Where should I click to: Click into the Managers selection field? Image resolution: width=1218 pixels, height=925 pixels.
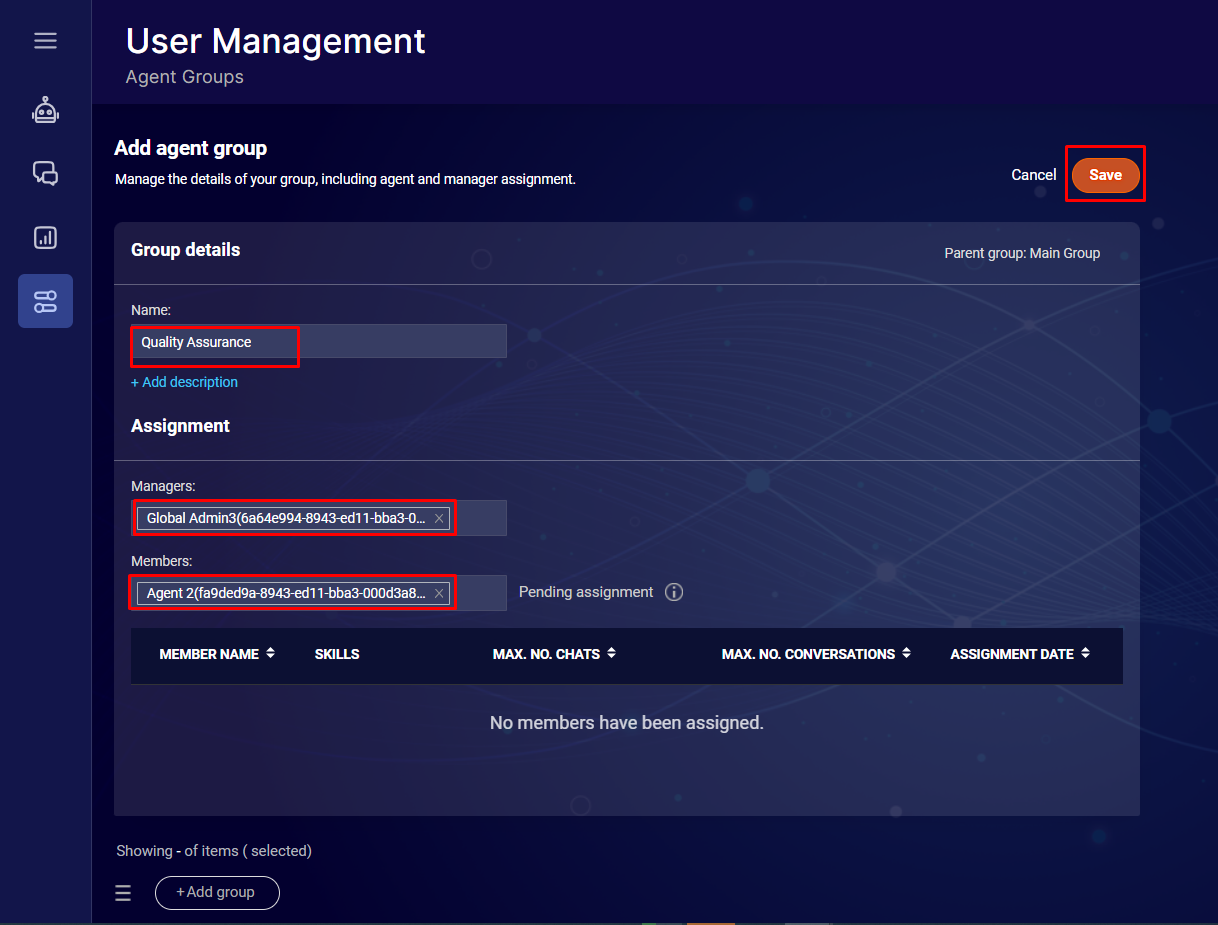[319, 518]
